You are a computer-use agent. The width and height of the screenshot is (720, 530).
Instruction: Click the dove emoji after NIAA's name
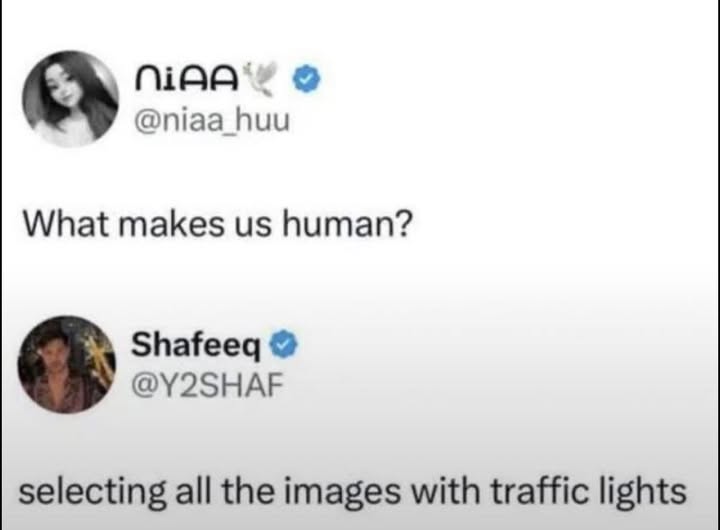coord(261,79)
